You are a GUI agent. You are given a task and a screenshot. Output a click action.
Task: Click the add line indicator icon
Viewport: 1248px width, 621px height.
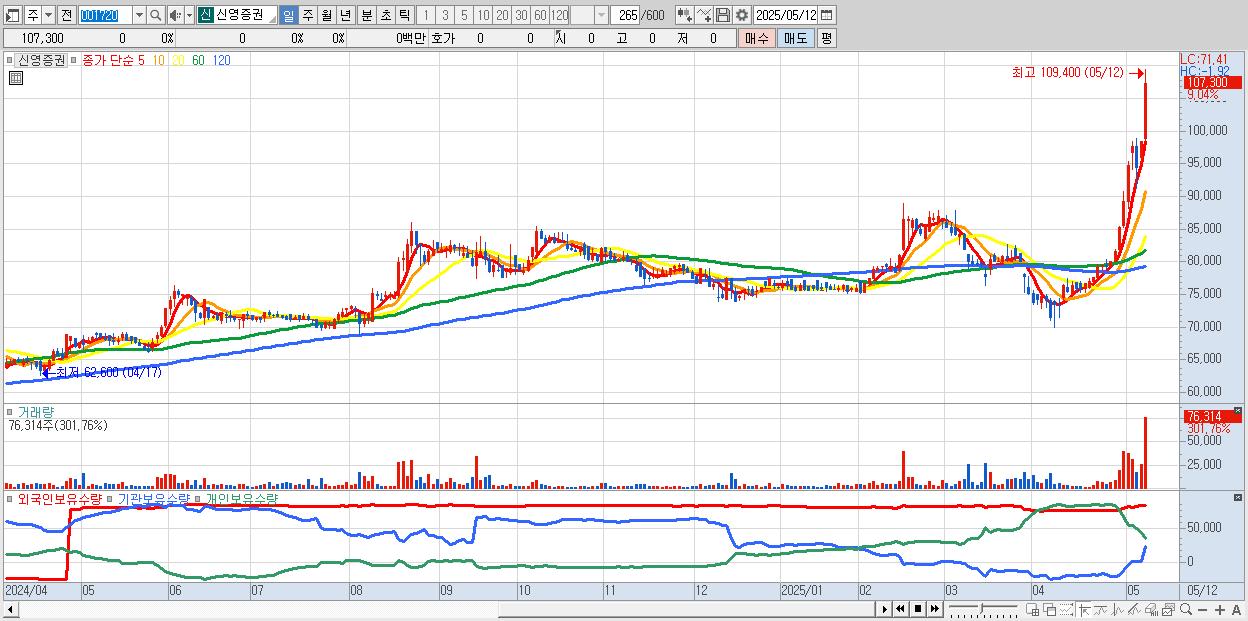(x=705, y=16)
